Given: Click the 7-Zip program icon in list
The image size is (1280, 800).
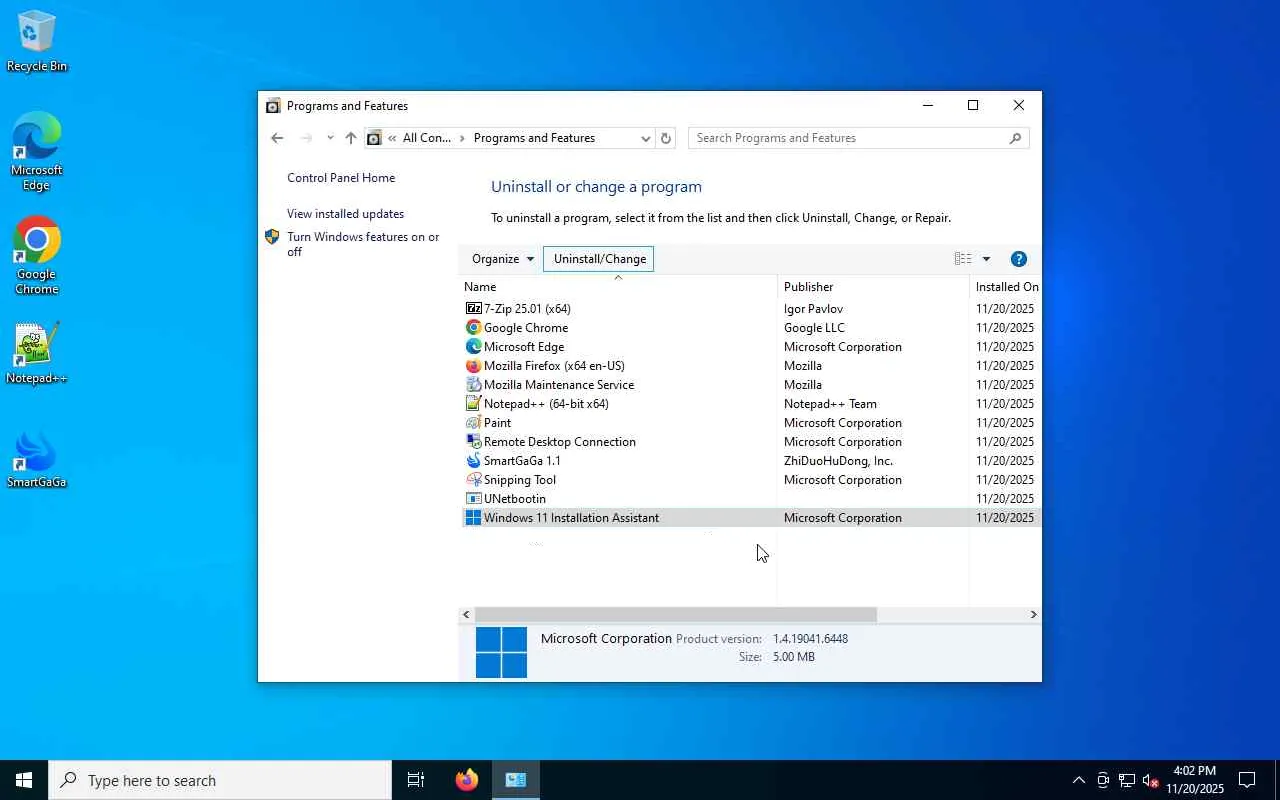Looking at the screenshot, I should 474,309.
